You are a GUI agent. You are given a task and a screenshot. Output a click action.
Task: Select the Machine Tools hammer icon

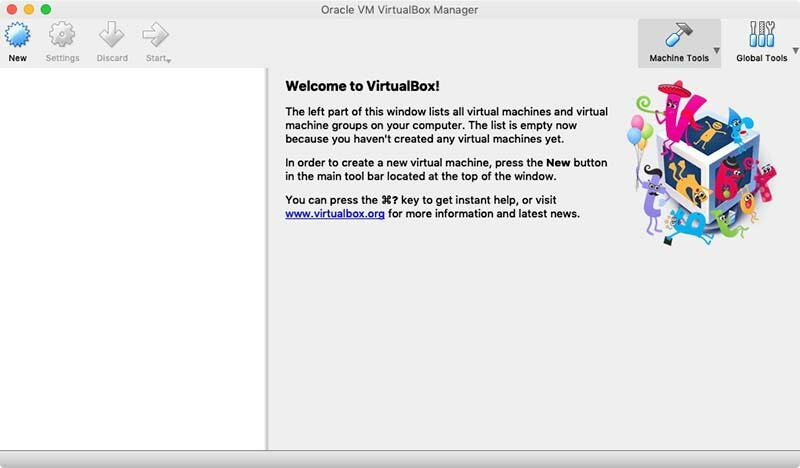click(x=678, y=35)
